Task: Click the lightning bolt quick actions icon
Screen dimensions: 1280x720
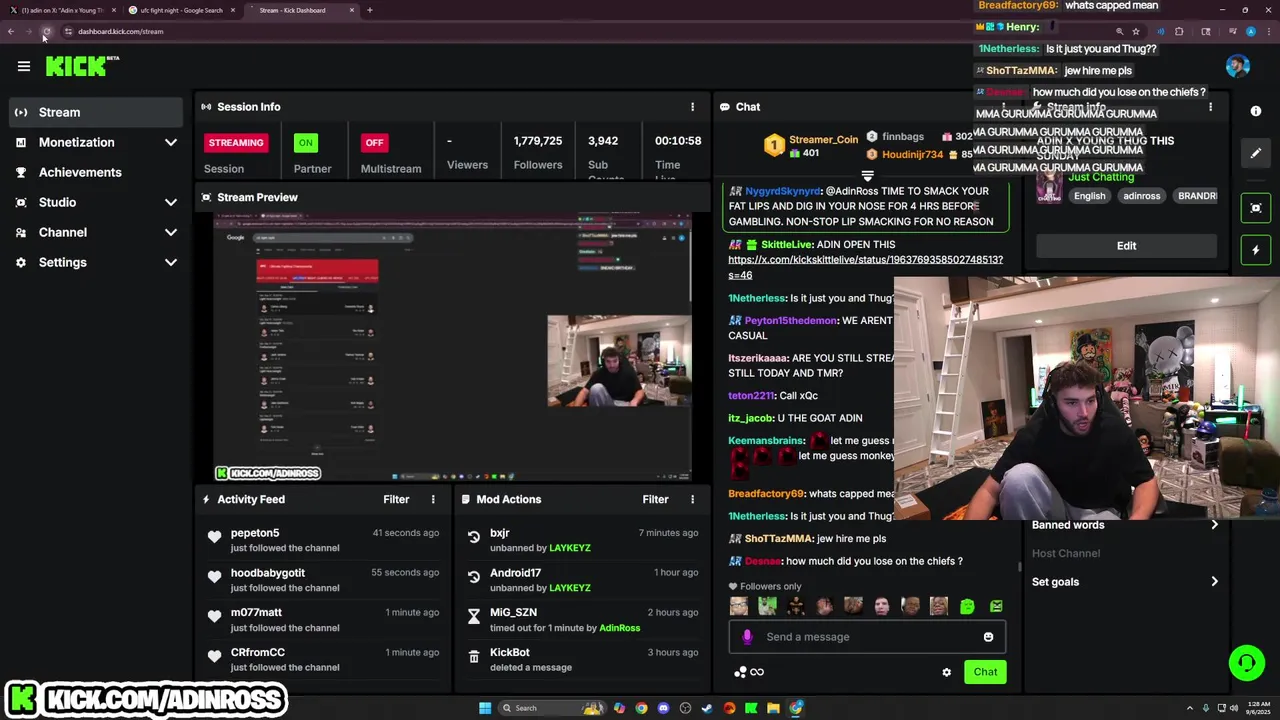Action: pyautogui.click(x=1256, y=250)
